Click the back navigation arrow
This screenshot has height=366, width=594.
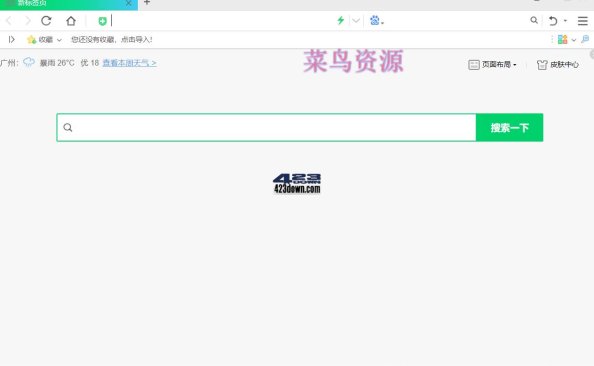click(9, 20)
